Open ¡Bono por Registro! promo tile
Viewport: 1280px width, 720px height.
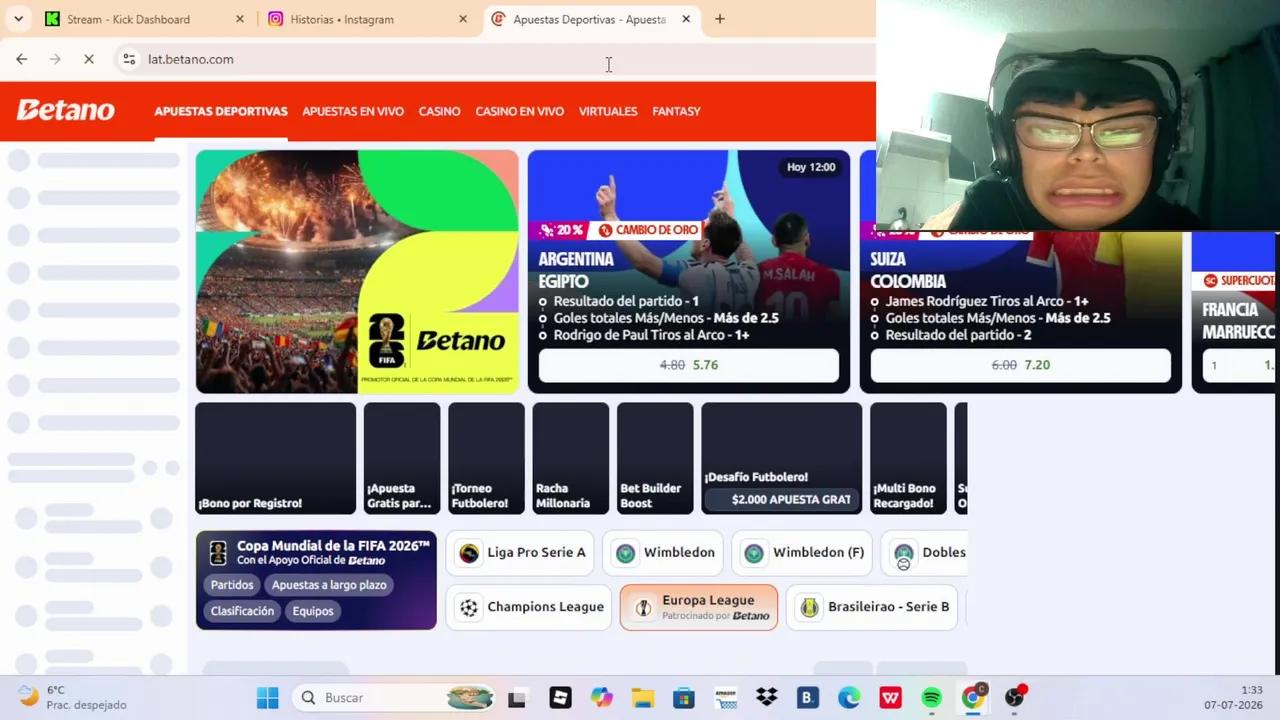275,458
